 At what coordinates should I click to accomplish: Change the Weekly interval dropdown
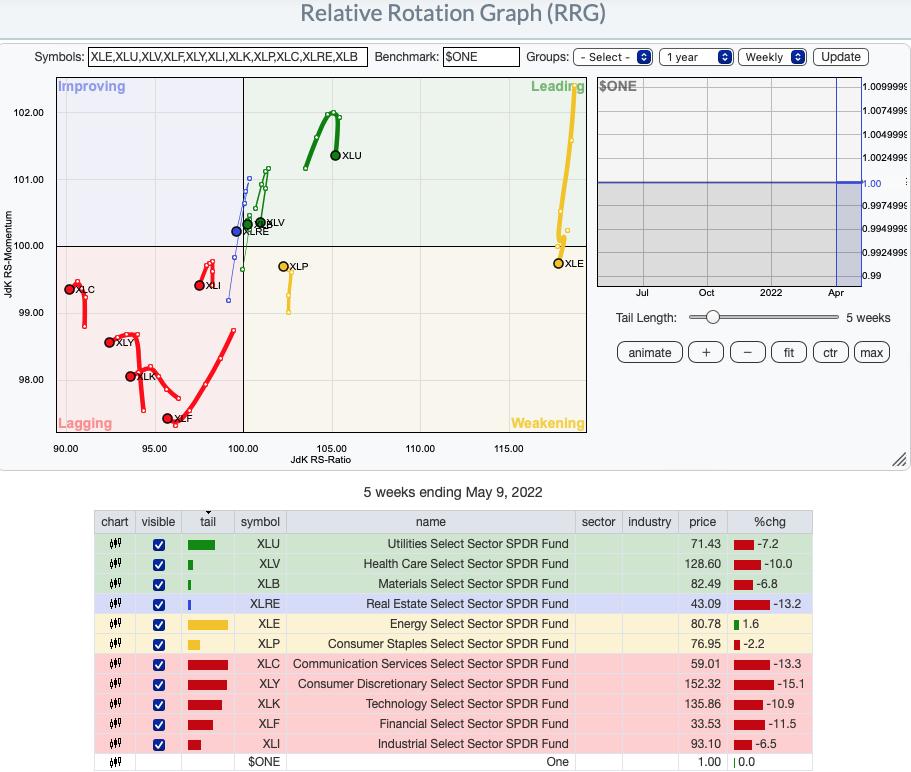coord(773,57)
